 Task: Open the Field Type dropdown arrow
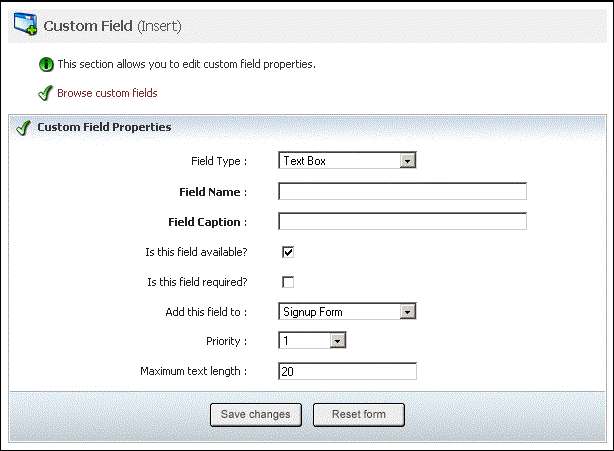point(407,161)
